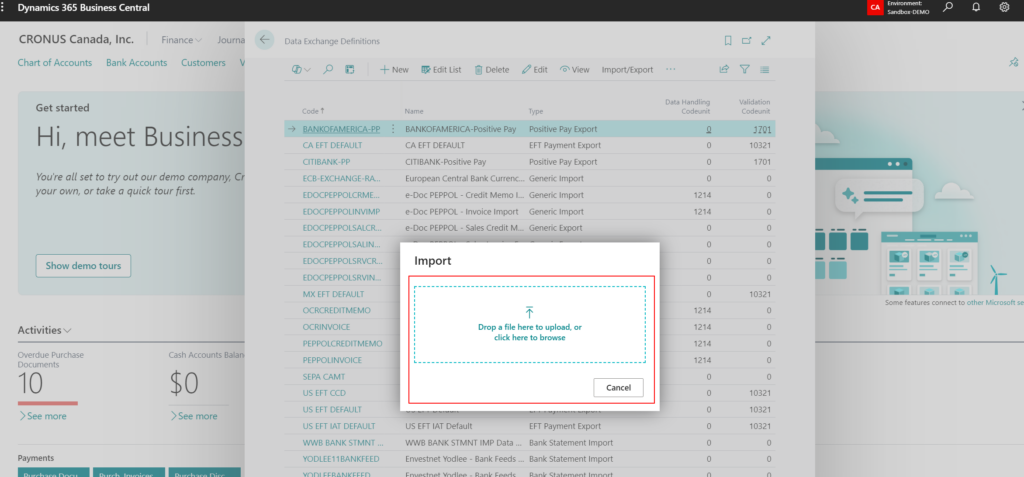
Task: Show more options ellipsis in toolbar
Action: click(x=671, y=69)
